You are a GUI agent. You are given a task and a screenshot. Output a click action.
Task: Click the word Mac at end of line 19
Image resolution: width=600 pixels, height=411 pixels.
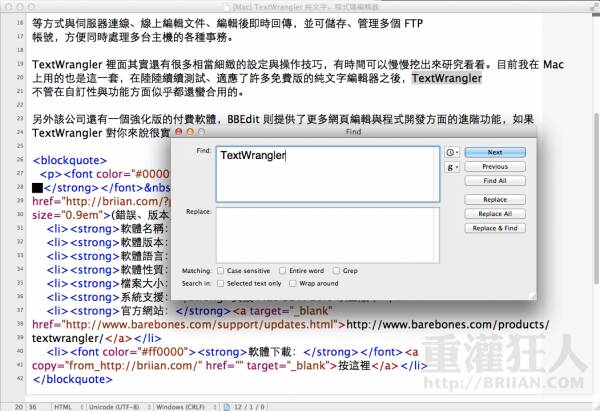click(x=553, y=64)
